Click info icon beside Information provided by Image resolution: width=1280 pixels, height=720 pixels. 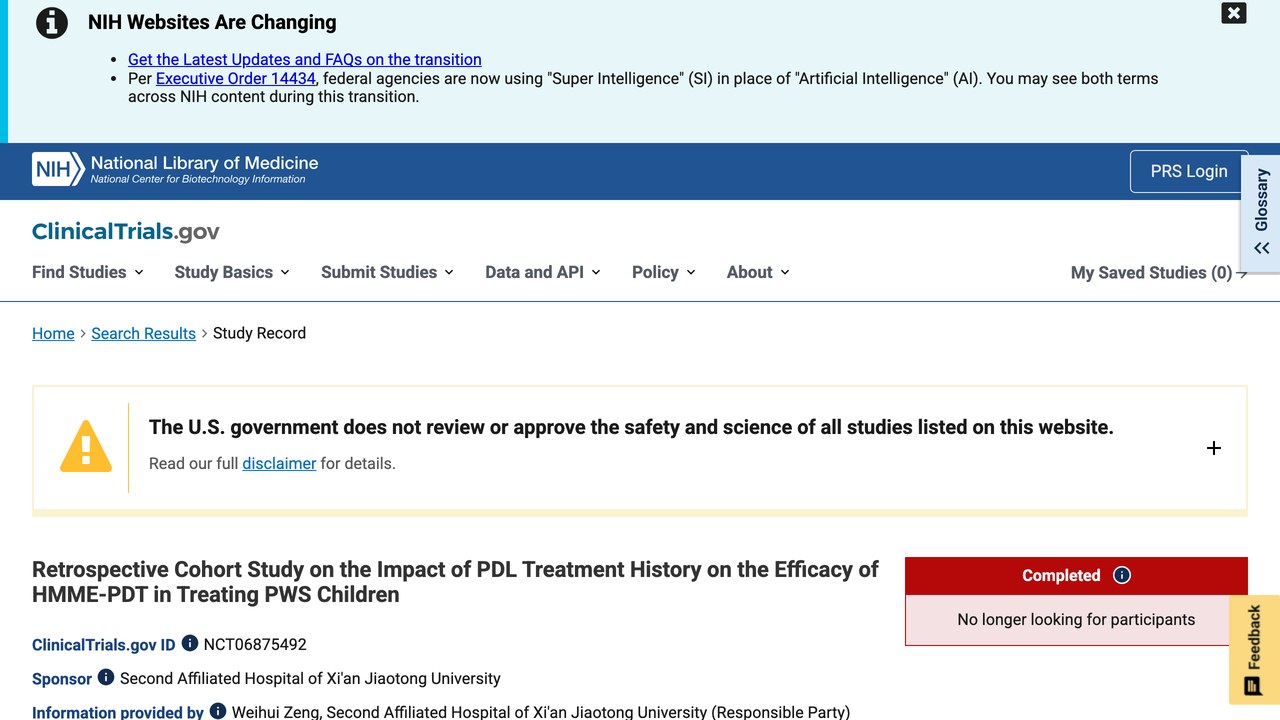coord(218,711)
